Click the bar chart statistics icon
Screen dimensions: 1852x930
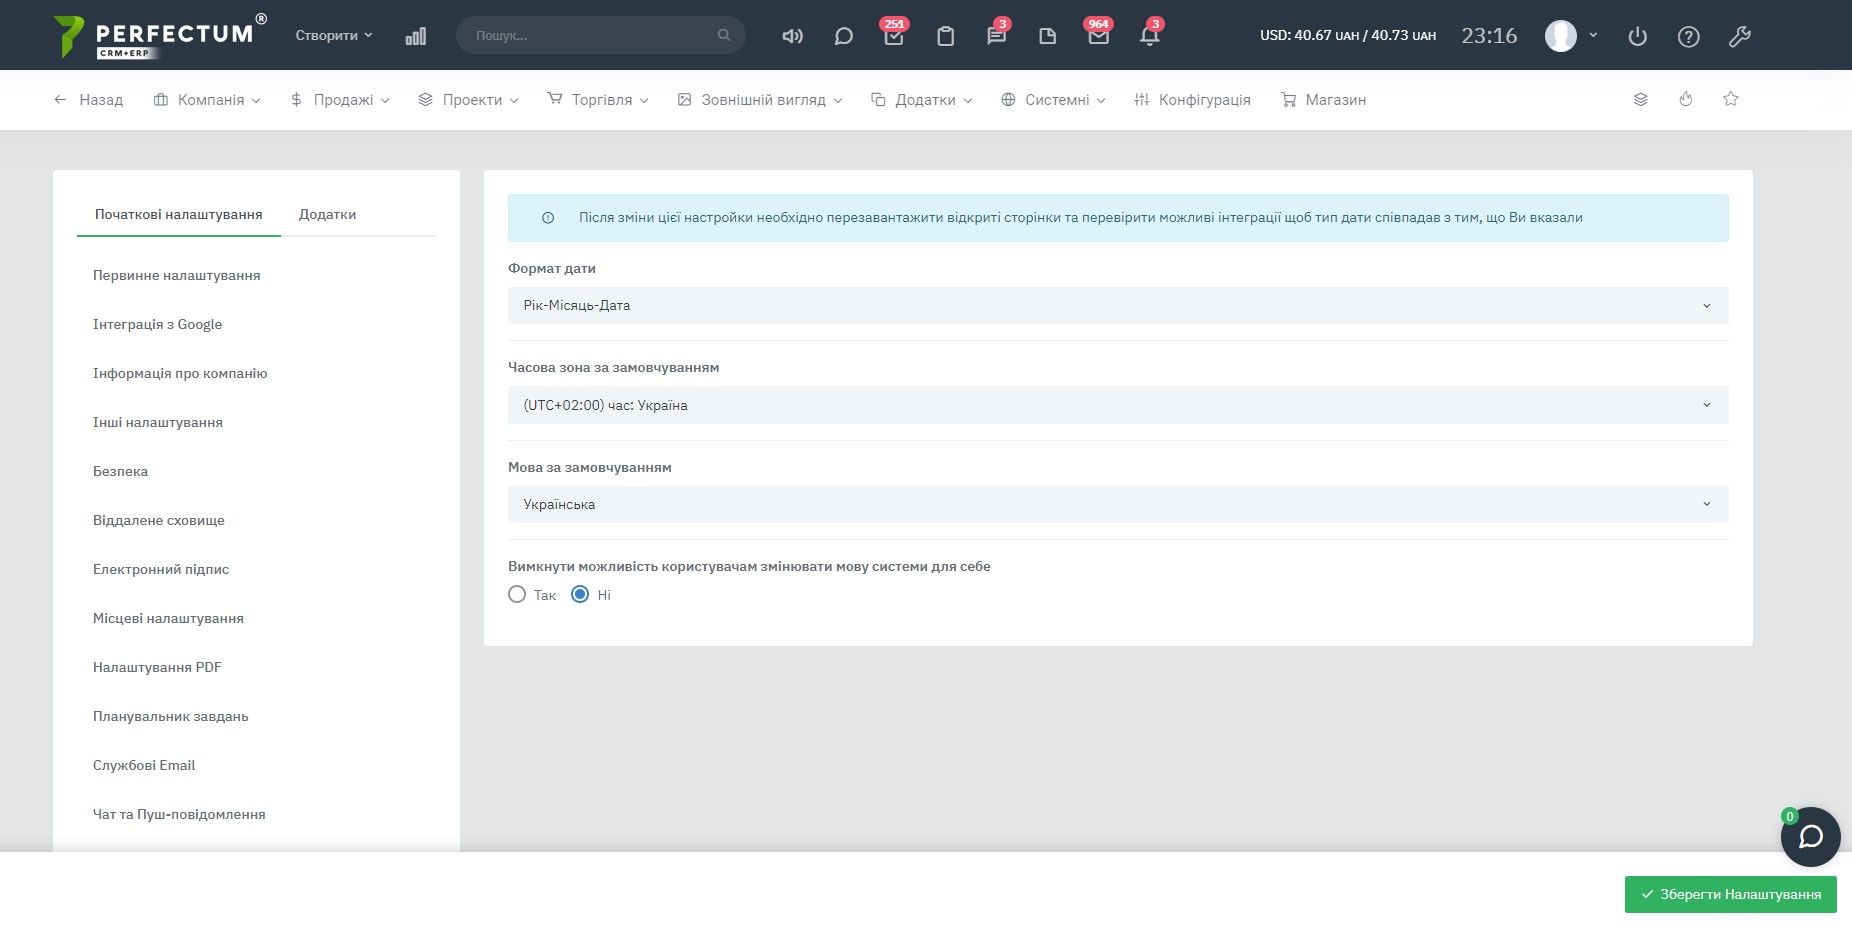click(x=416, y=36)
